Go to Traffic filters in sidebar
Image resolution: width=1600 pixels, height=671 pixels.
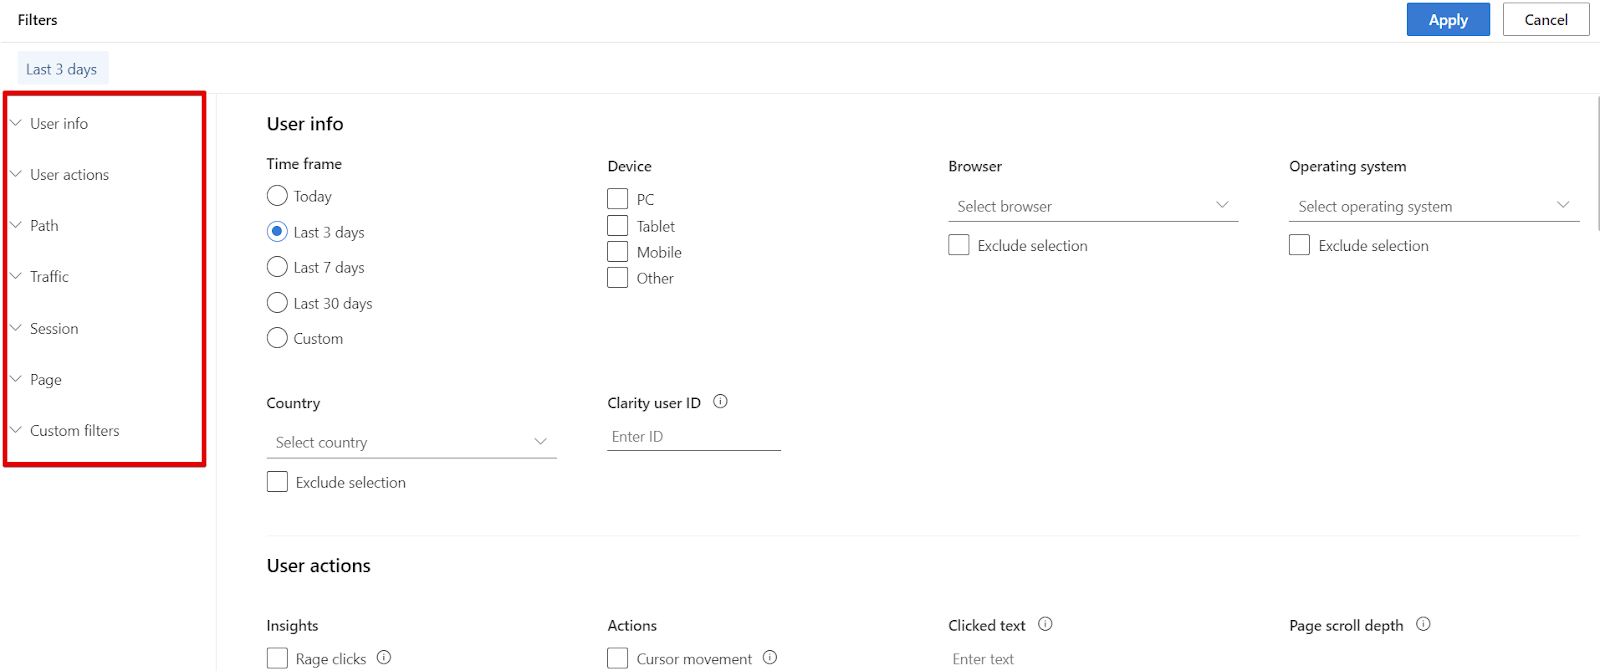[x=49, y=276]
